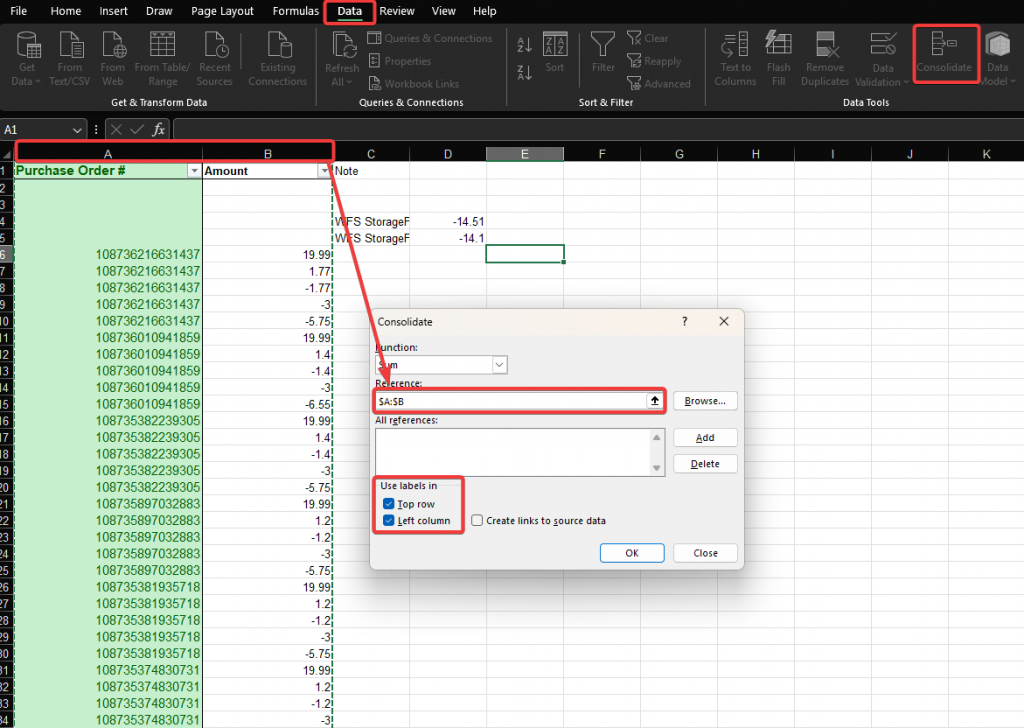
Task: Run Flash Fill from the ribbon
Action: click(x=778, y=46)
